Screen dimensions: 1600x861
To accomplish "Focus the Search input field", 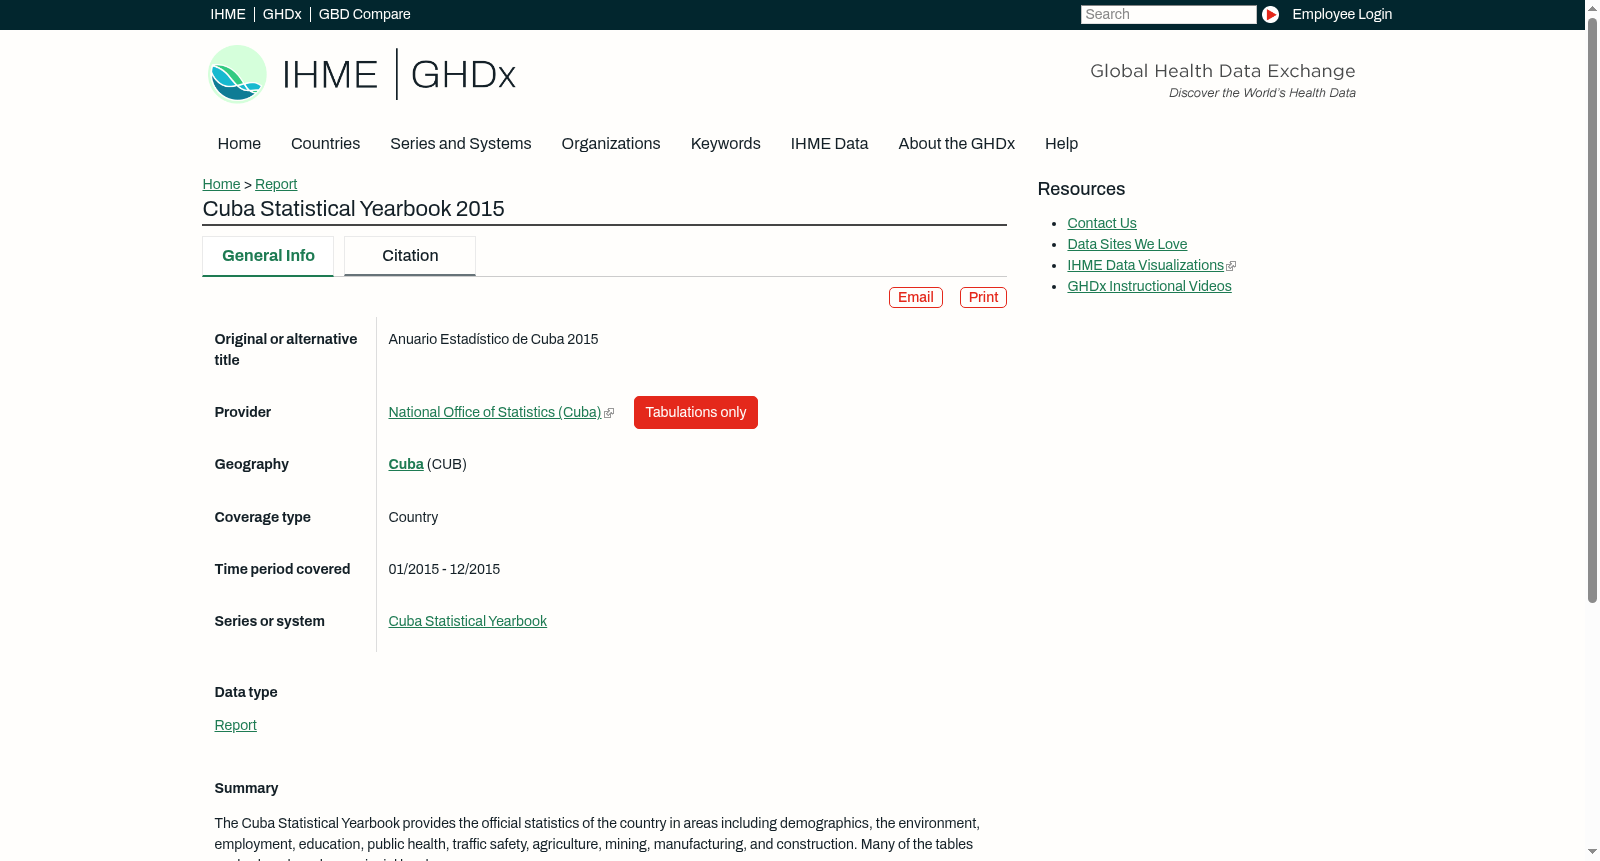I will [x=1168, y=14].
